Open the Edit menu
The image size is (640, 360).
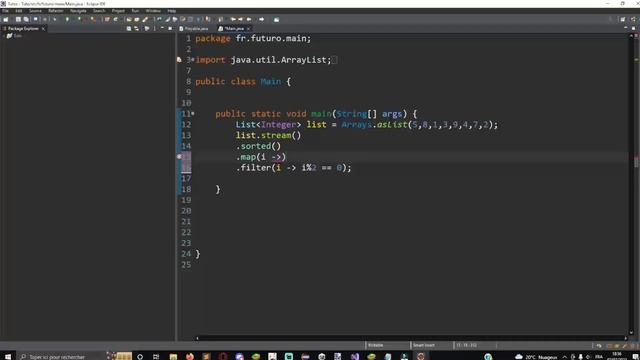19,11
